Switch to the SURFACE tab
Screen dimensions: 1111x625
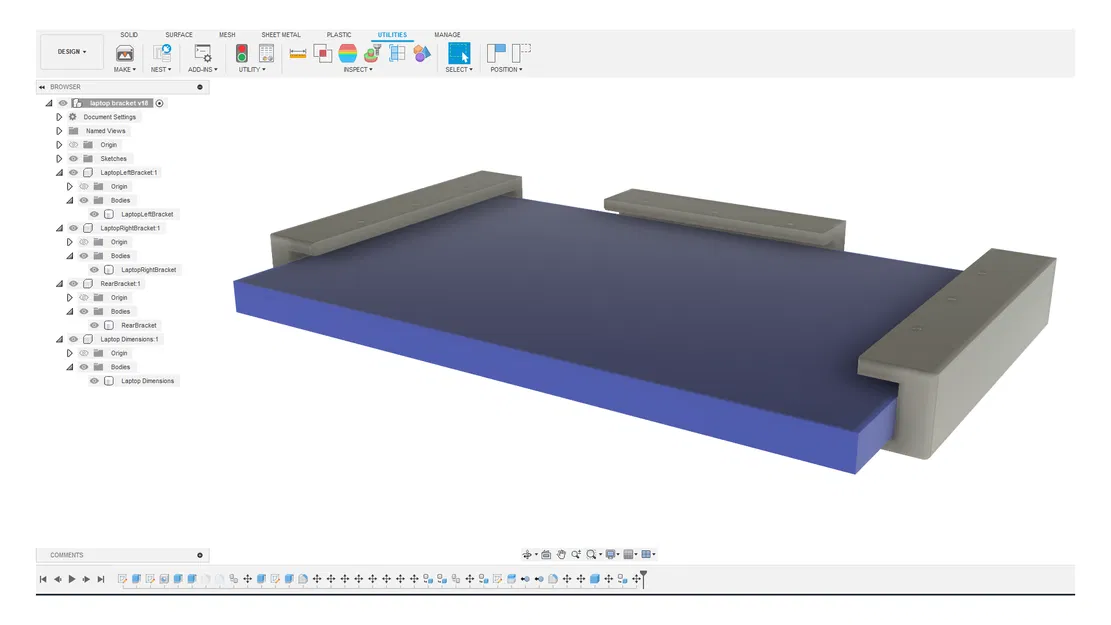[x=179, y=35]
